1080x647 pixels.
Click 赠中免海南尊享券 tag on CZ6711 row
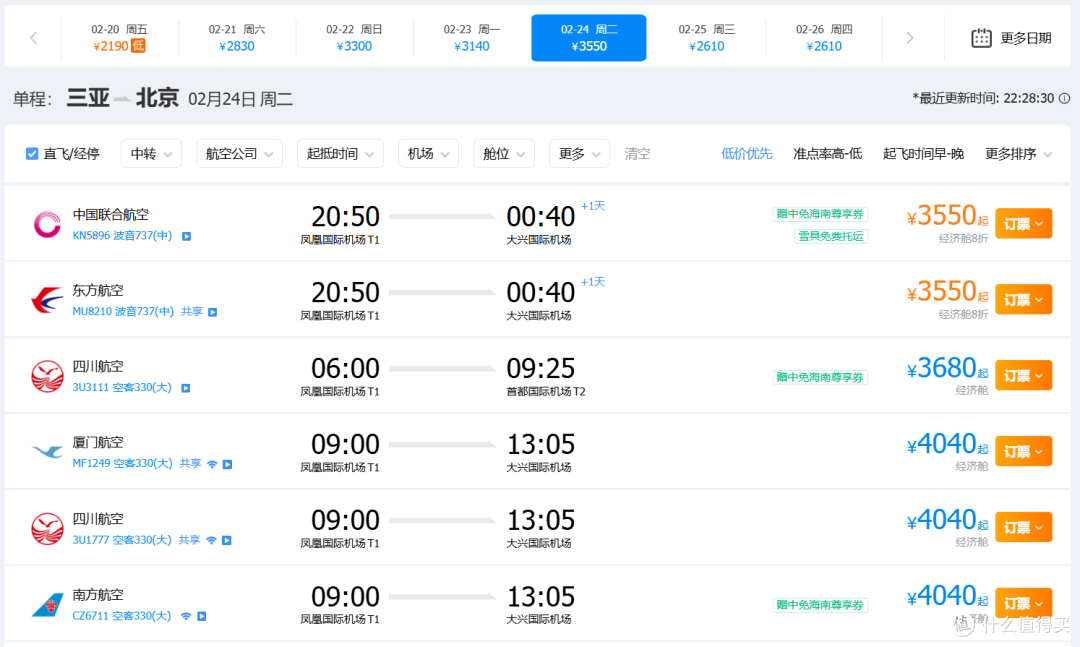tap(820, 605)
